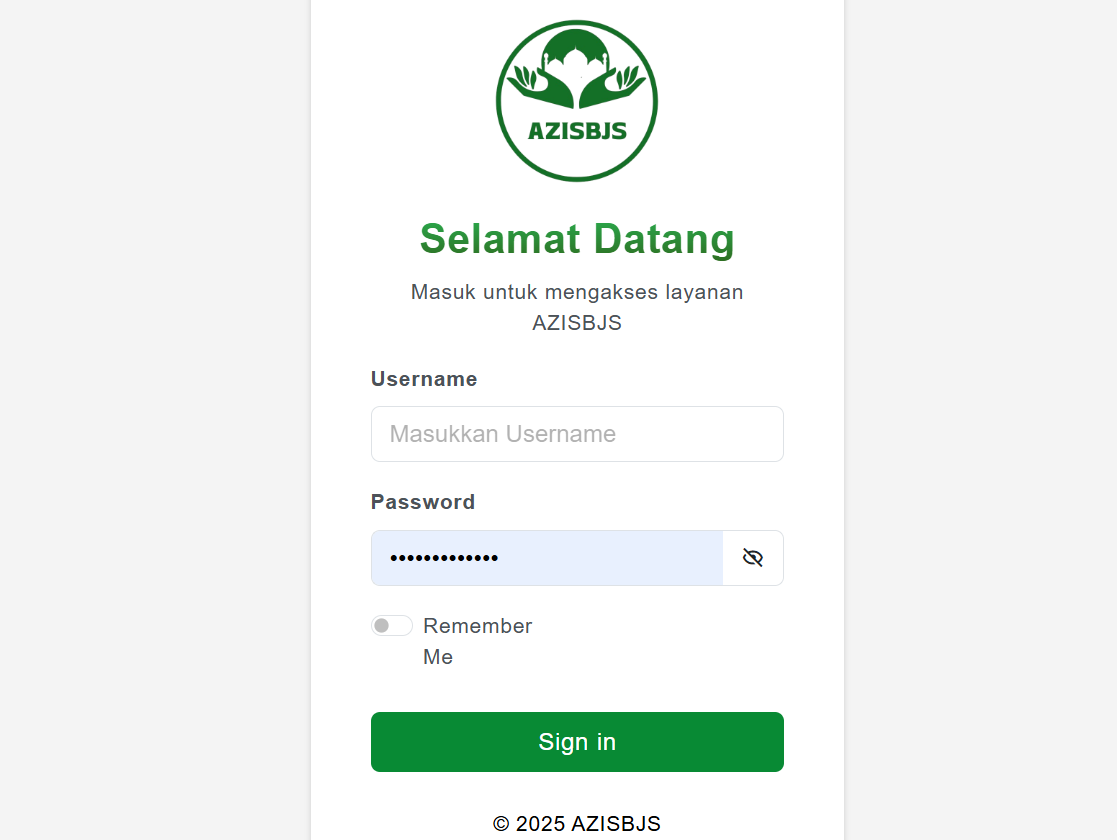Screen dimensions: 1117x840
Task: Click the 'Masuk untuk mengakses layanan' subtitle line
Action: tap(577, 292)
